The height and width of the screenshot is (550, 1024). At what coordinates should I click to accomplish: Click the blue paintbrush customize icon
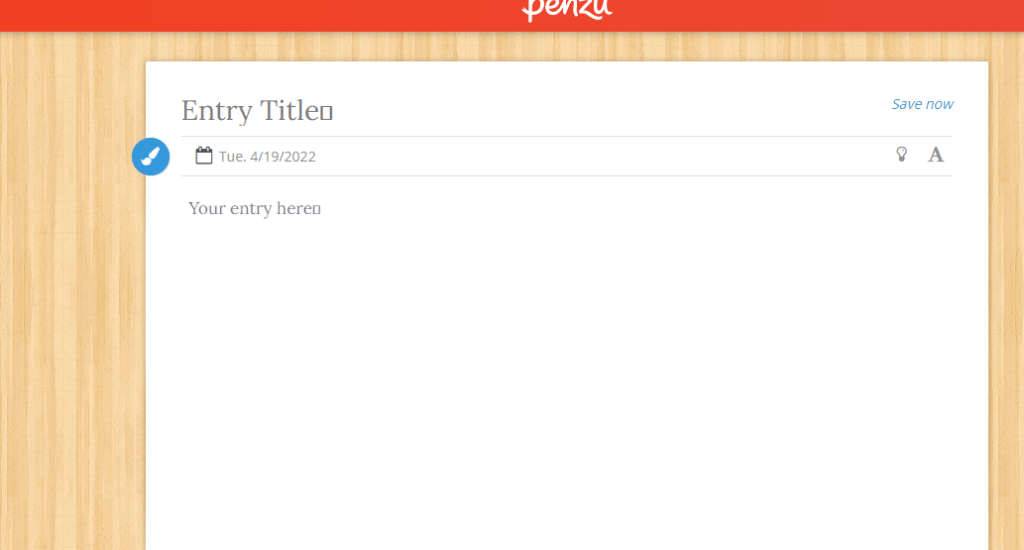click(x=151, y=156)
